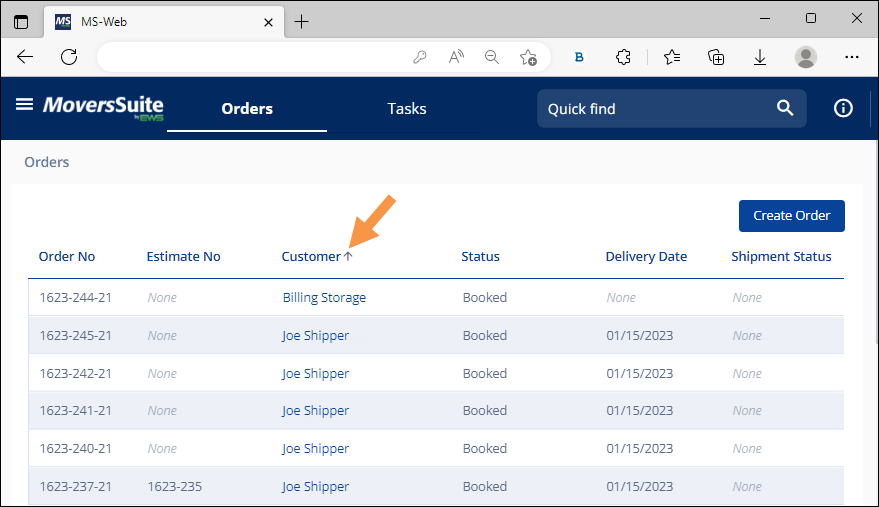Open the hamburger navigation menu
This screenshot has height=507, width=879.
click(x=25, y=105)
